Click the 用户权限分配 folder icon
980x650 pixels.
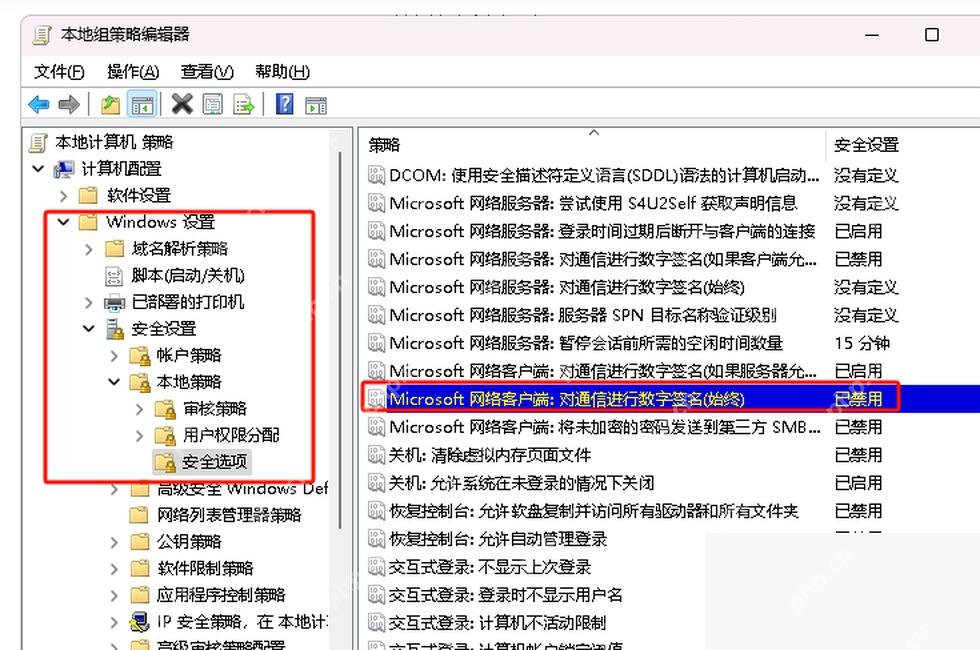click(x=165, y=435)
